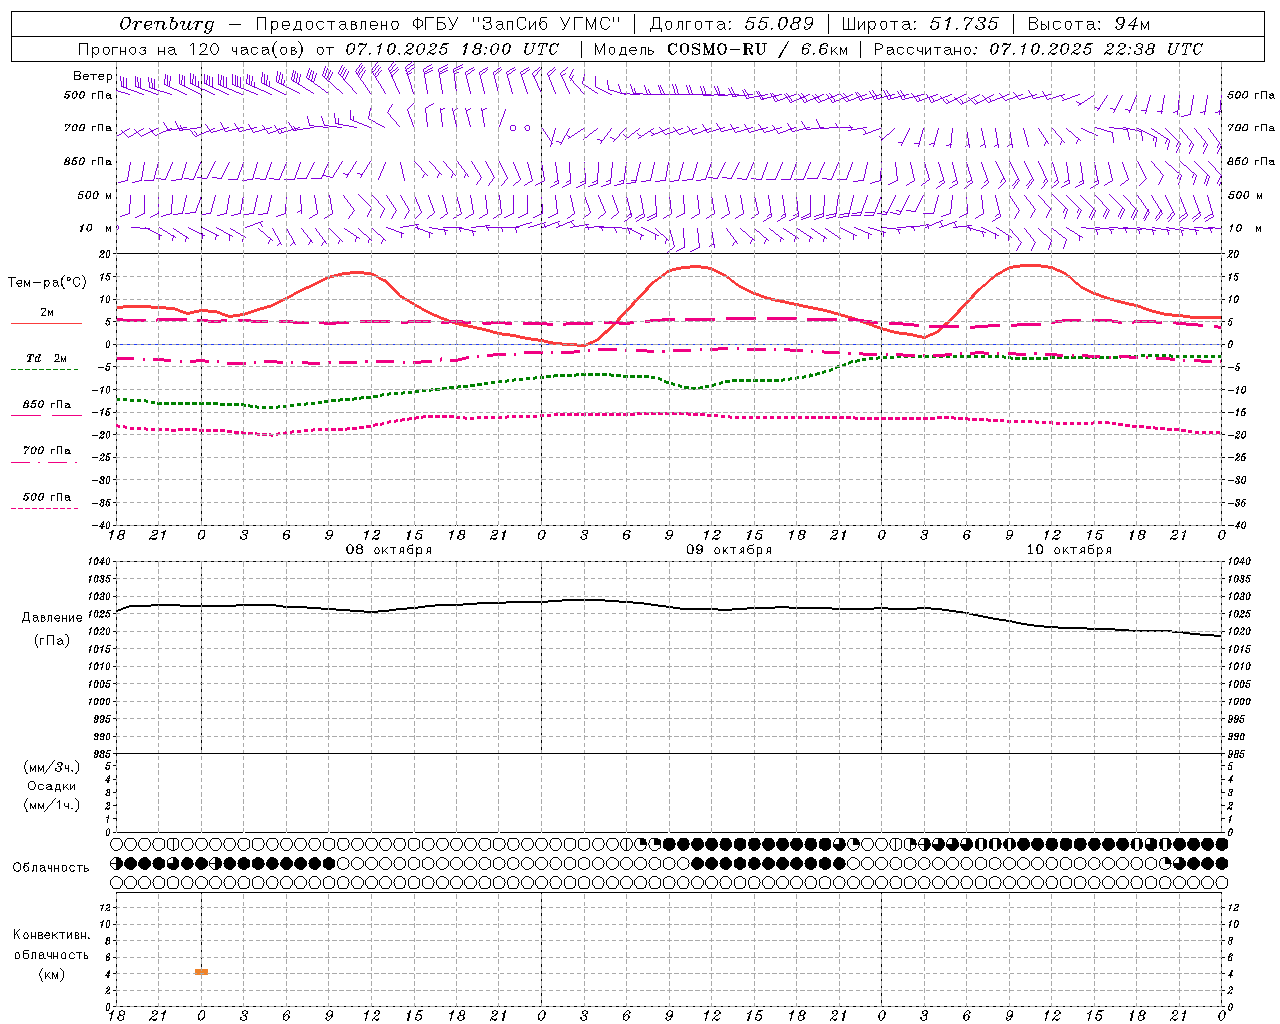Select the "(мм/1ч.)" precipitation unit label
The width and height of the screenshot is (1280, 1024).
click(51, 805)
